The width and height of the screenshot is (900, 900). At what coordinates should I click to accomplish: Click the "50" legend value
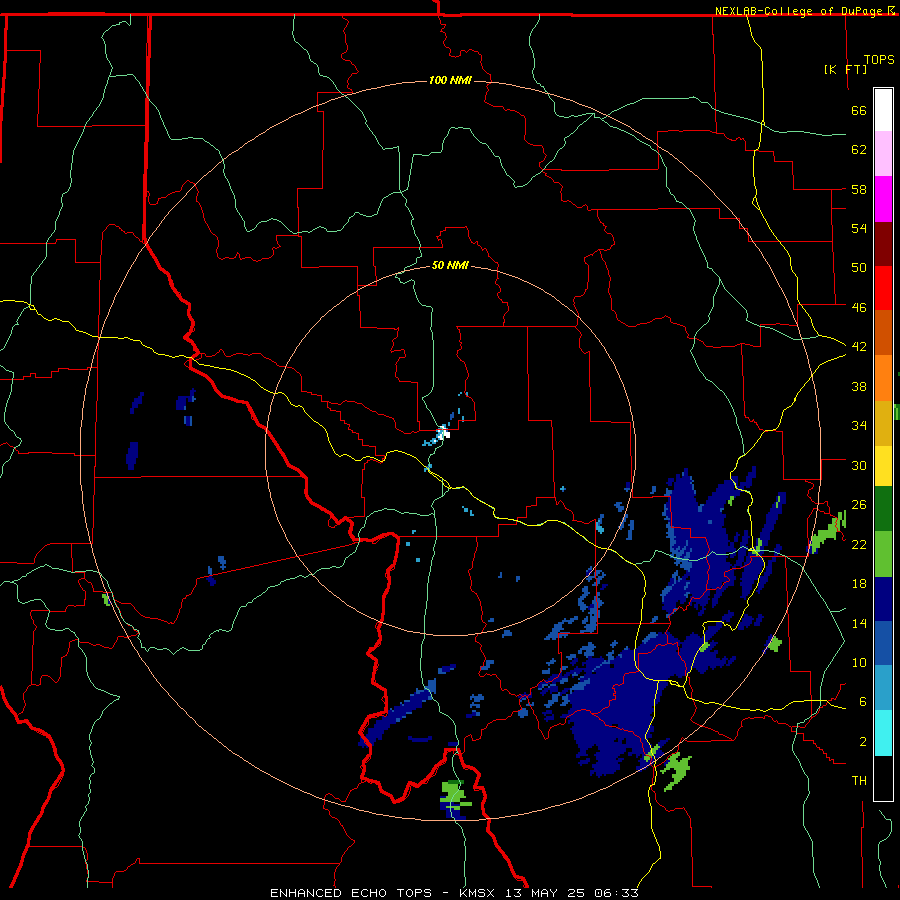859,268
